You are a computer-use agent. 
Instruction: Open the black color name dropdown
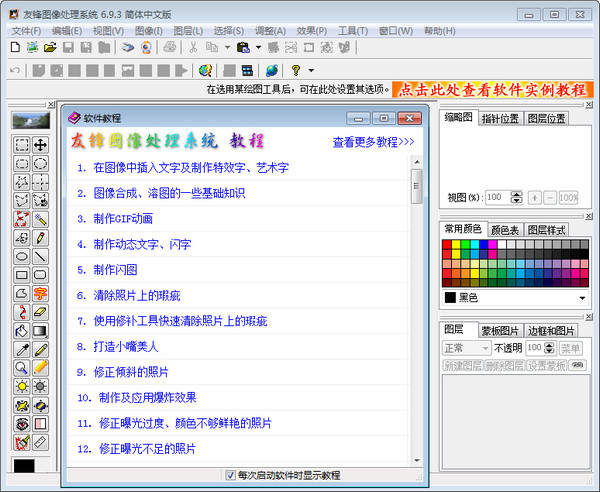coord(582,297)
